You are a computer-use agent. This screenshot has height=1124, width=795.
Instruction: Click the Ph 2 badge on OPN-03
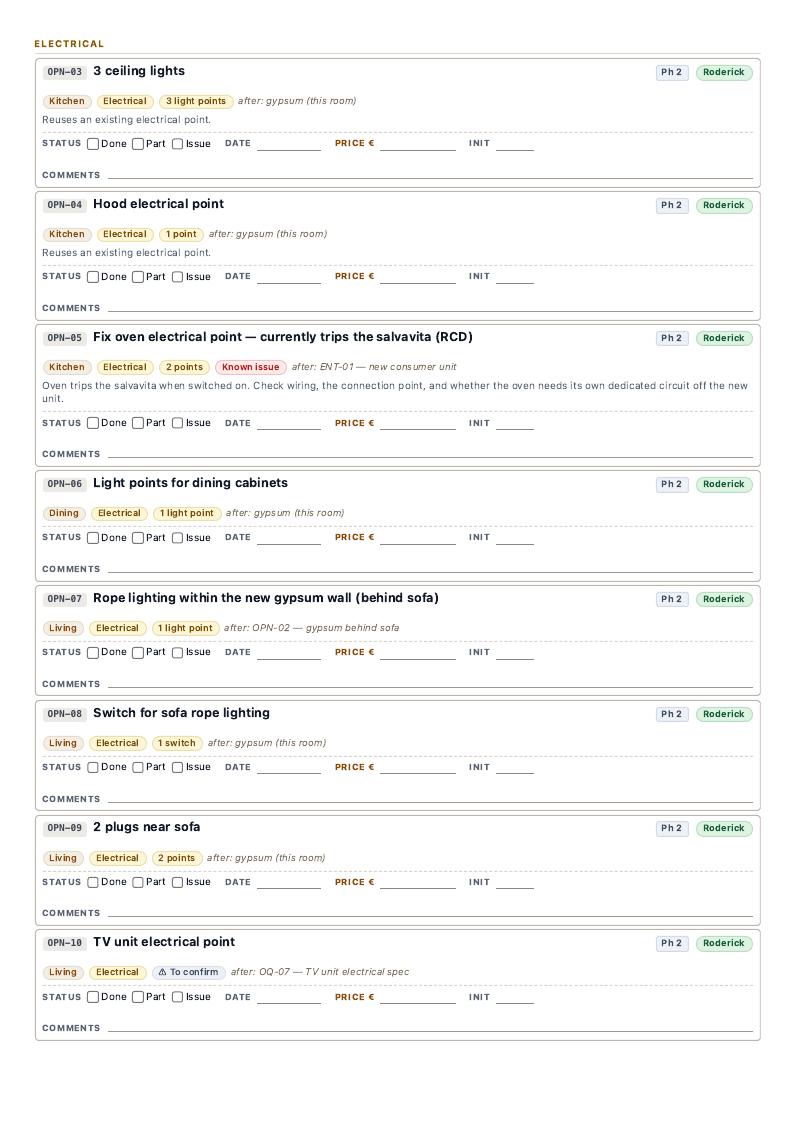pos(672,72)
